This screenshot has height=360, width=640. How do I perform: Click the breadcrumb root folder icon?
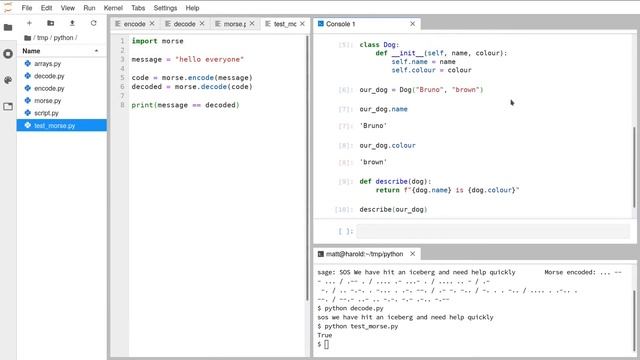(x=28, y=38)
